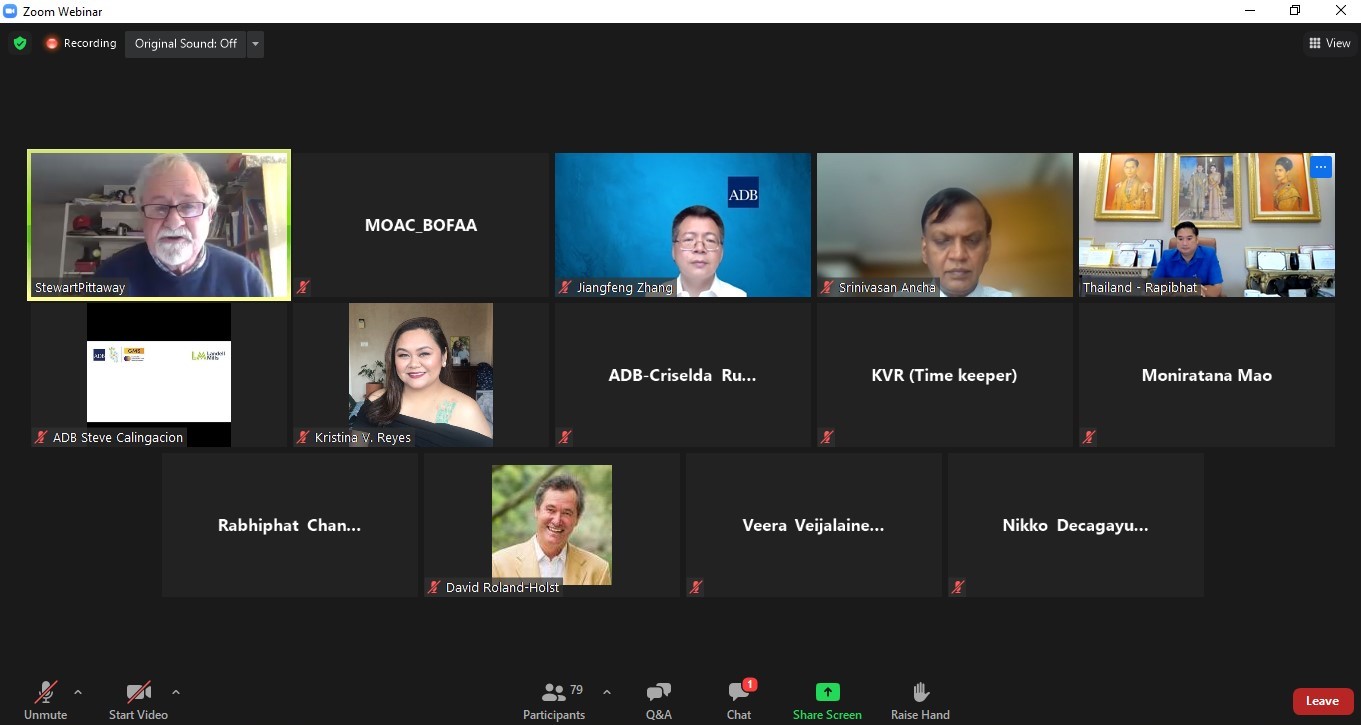Click muted mic icon by ADB Steve Calingacion
Viewport: 1361px width, 725px height.
pos(41,437)
